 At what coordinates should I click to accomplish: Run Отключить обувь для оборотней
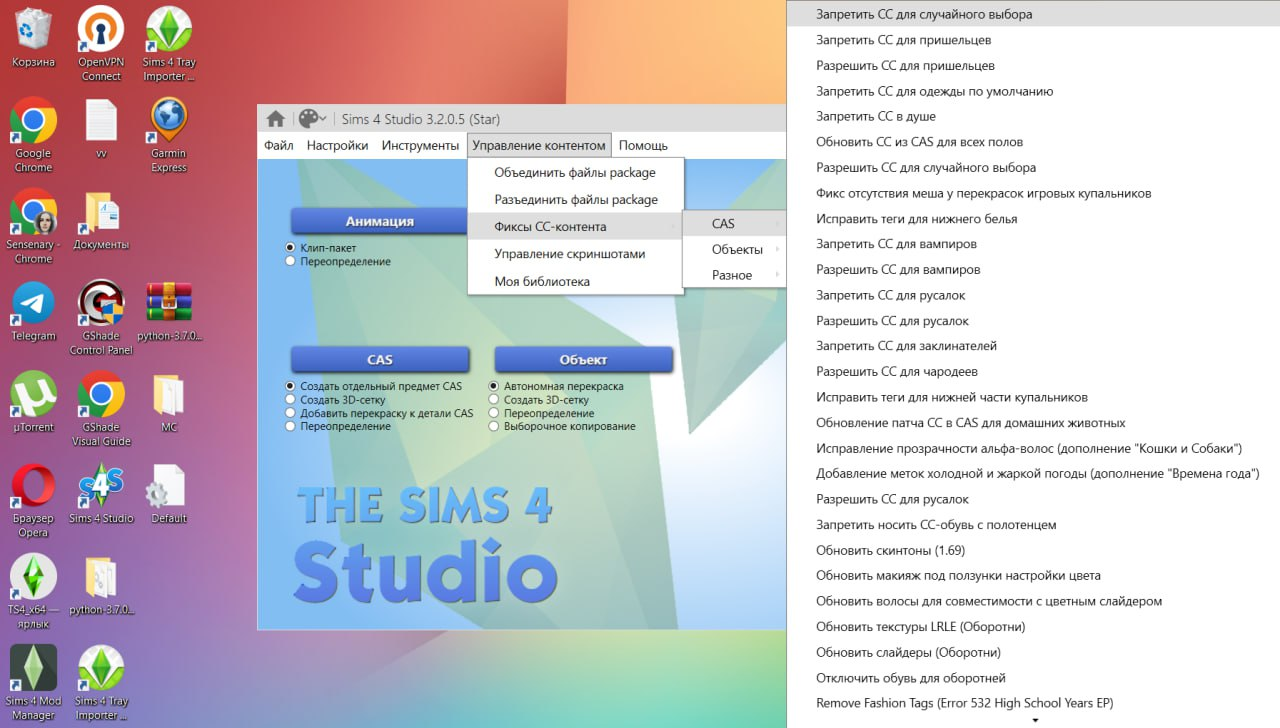tap(1034, 678)
